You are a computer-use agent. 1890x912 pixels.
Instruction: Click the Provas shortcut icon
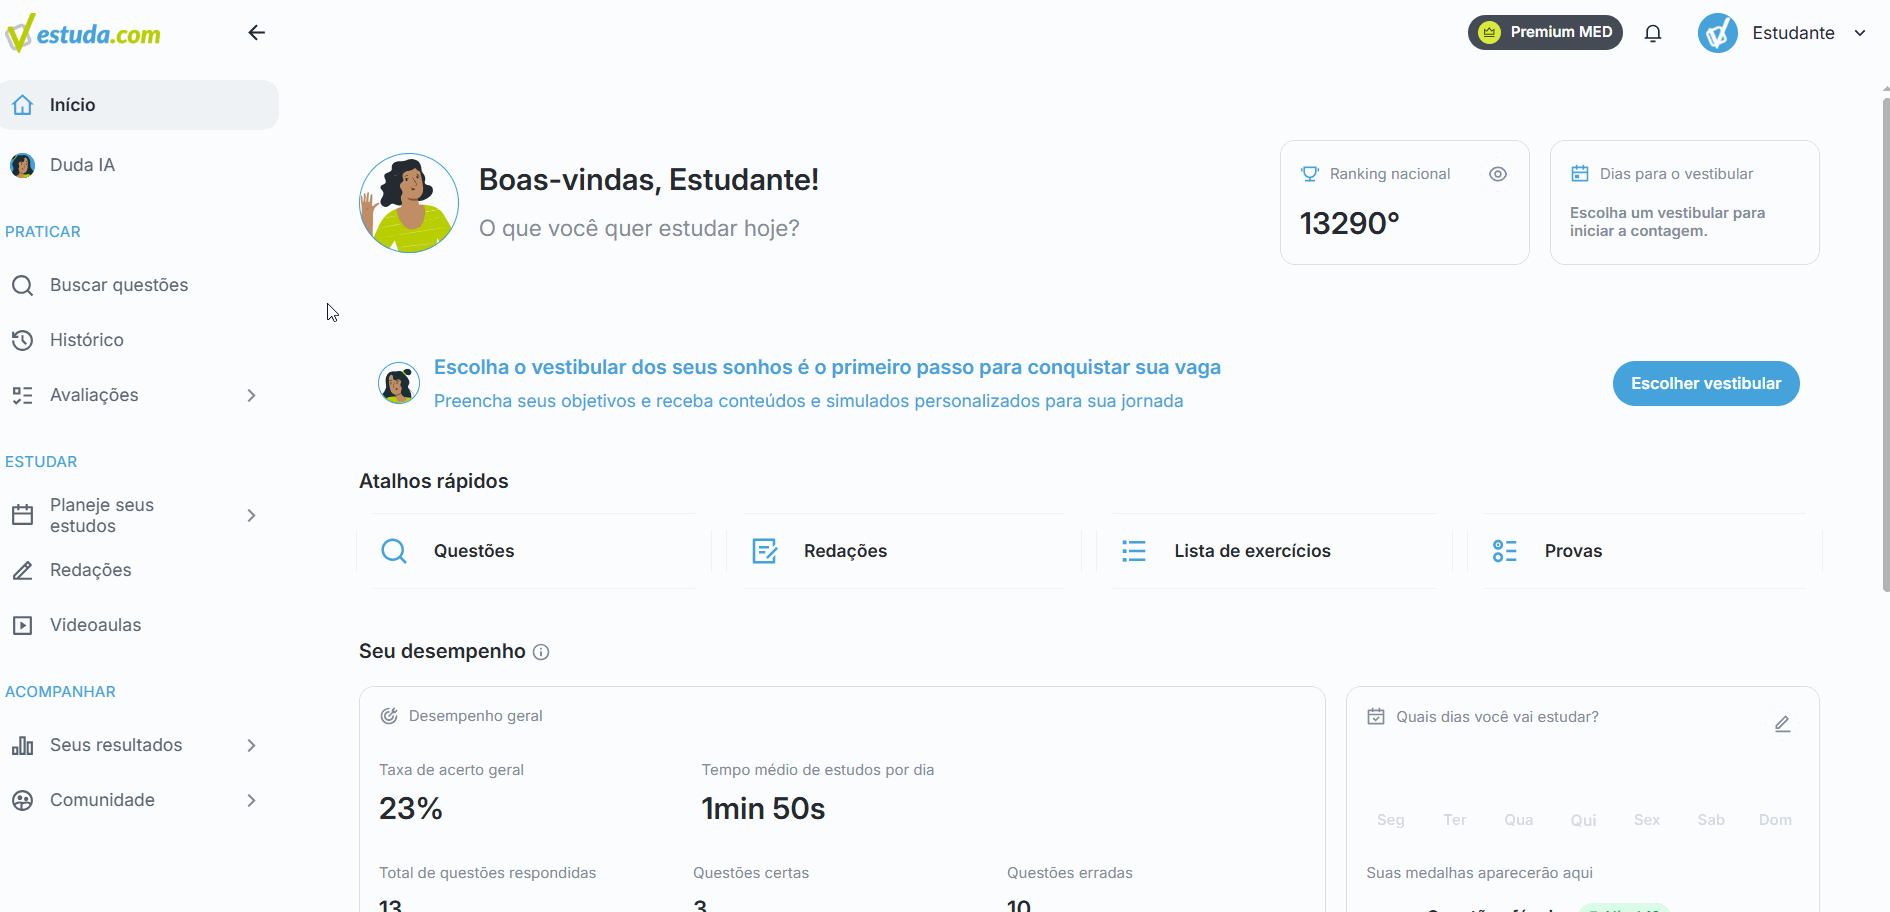pyautogui.click(x=1504, y=551)
